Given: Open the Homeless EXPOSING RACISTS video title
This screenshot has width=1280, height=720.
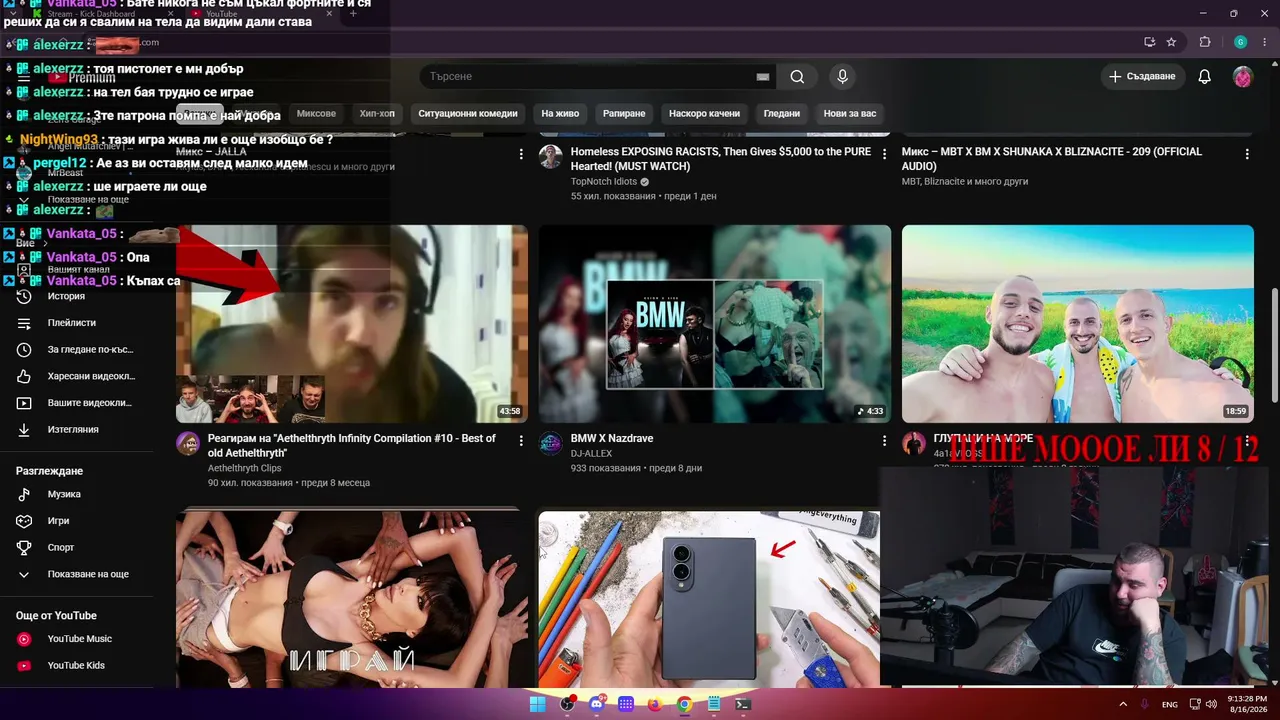Looking at the screenshot, I should pos(720,159).
